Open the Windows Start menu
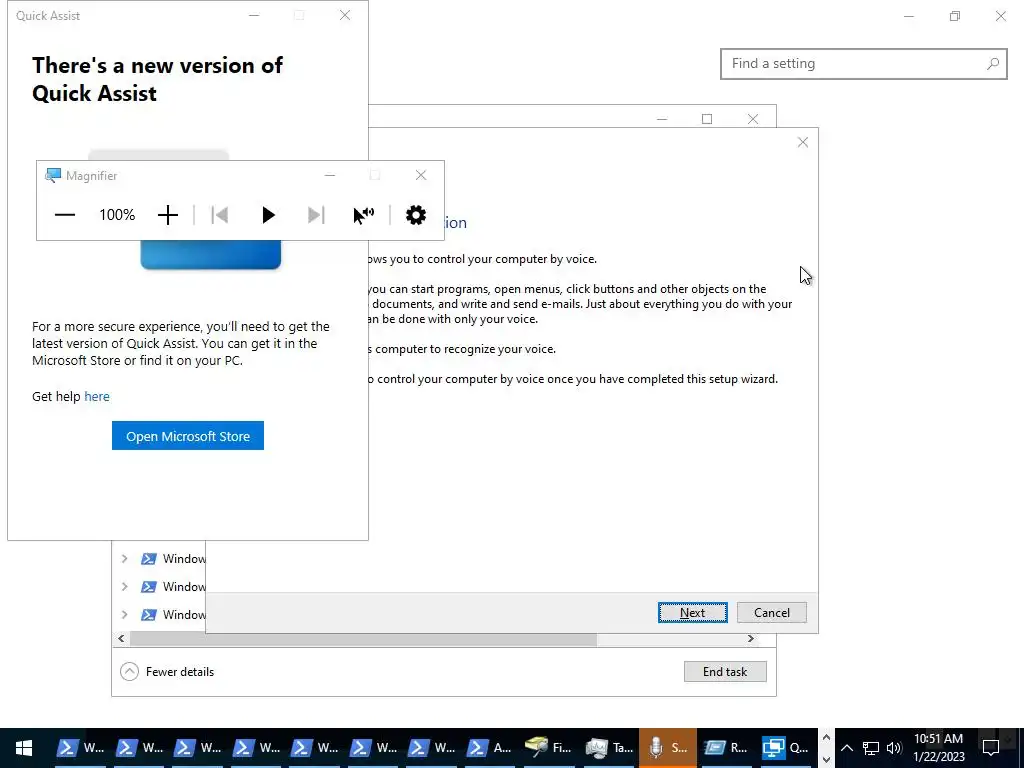The width and height of the screenshot is (1024, 768). pos(24,748)
